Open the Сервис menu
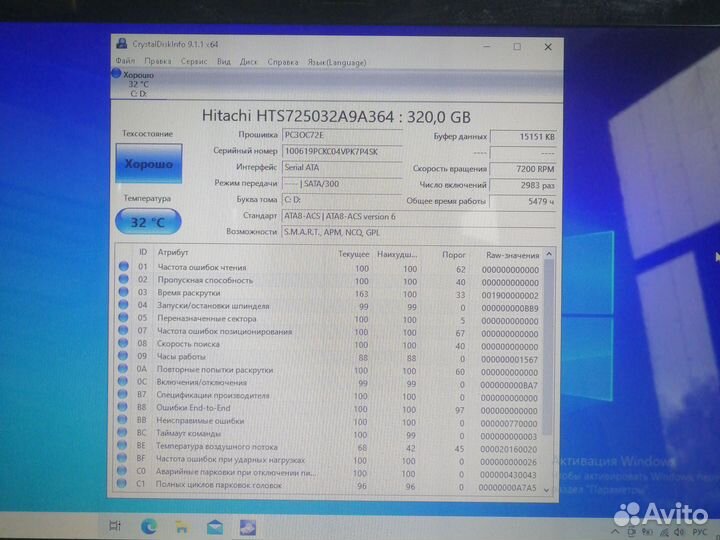The height and width of the screenshot is (540, 720). coord(194,61)
